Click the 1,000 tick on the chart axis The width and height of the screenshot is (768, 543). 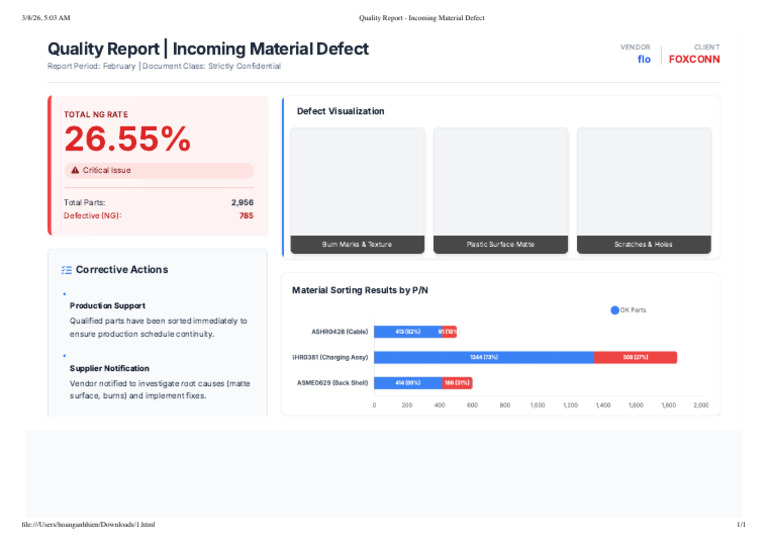tap(538, 405)
